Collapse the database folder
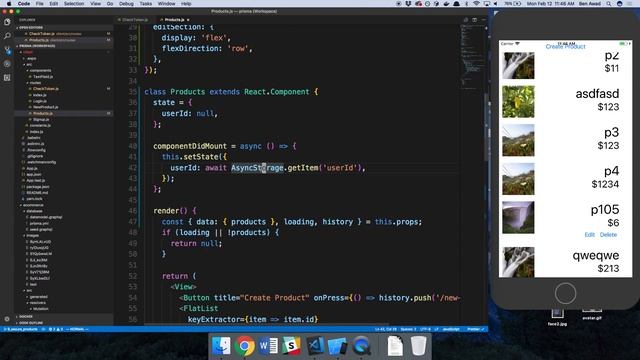This screenshot has height=360, width=640. (34, 211)
